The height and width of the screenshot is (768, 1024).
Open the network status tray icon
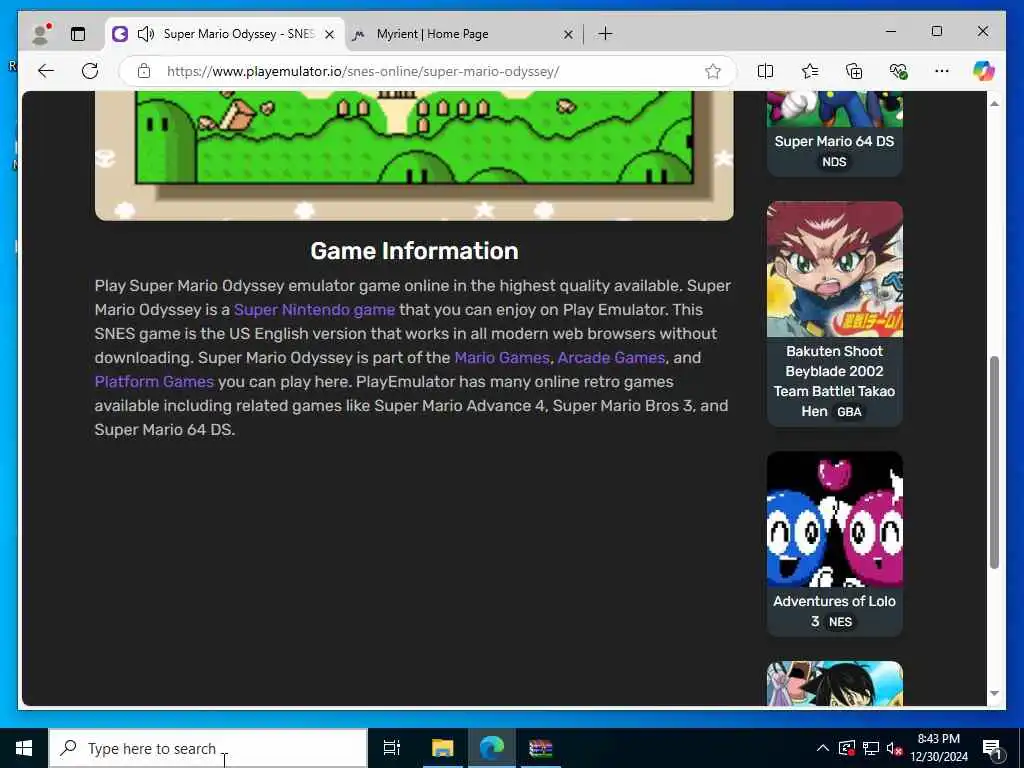coord(871,748)
